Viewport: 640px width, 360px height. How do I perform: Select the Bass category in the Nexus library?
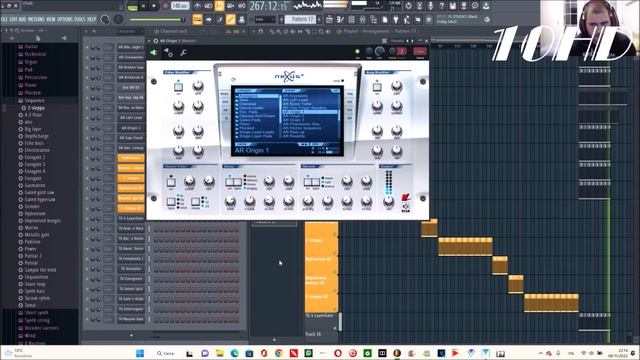pyautogui.click(x=244, y=100)
